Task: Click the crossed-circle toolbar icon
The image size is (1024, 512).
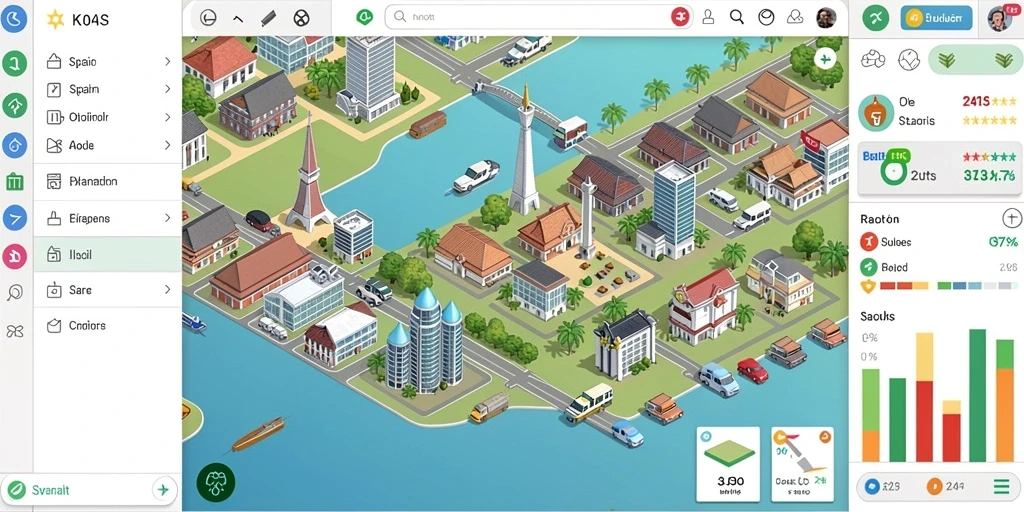Action: click(x=301, y=18)
